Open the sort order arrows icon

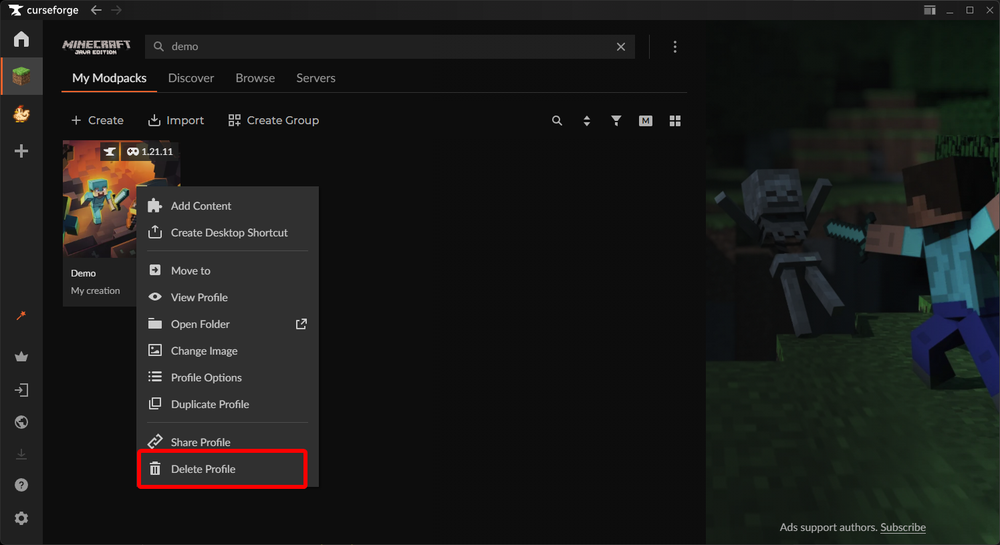click(587, 120)
